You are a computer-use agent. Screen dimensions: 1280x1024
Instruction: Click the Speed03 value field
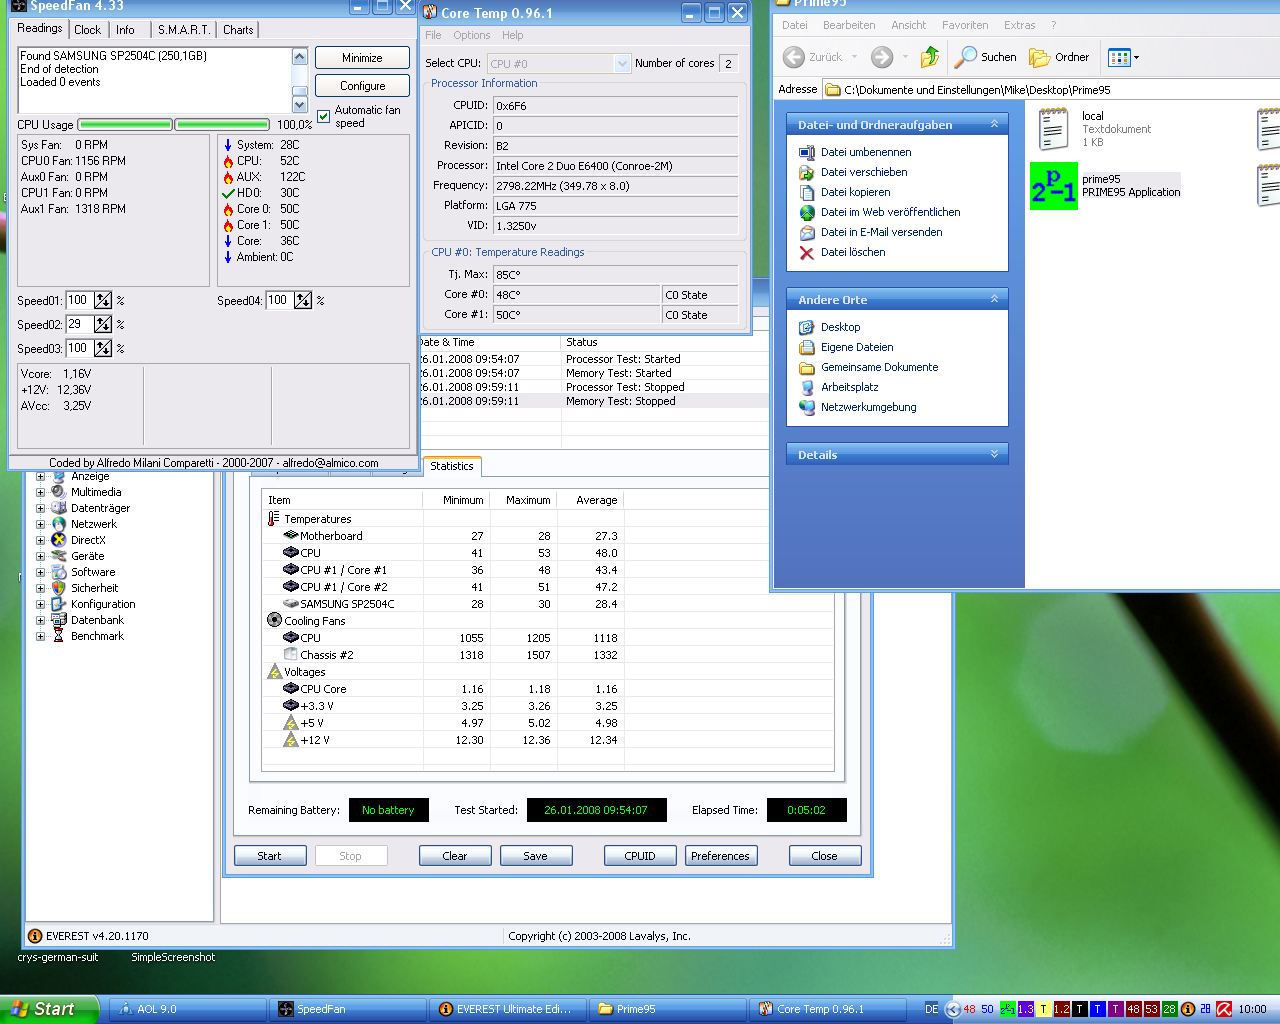point(80,348)
